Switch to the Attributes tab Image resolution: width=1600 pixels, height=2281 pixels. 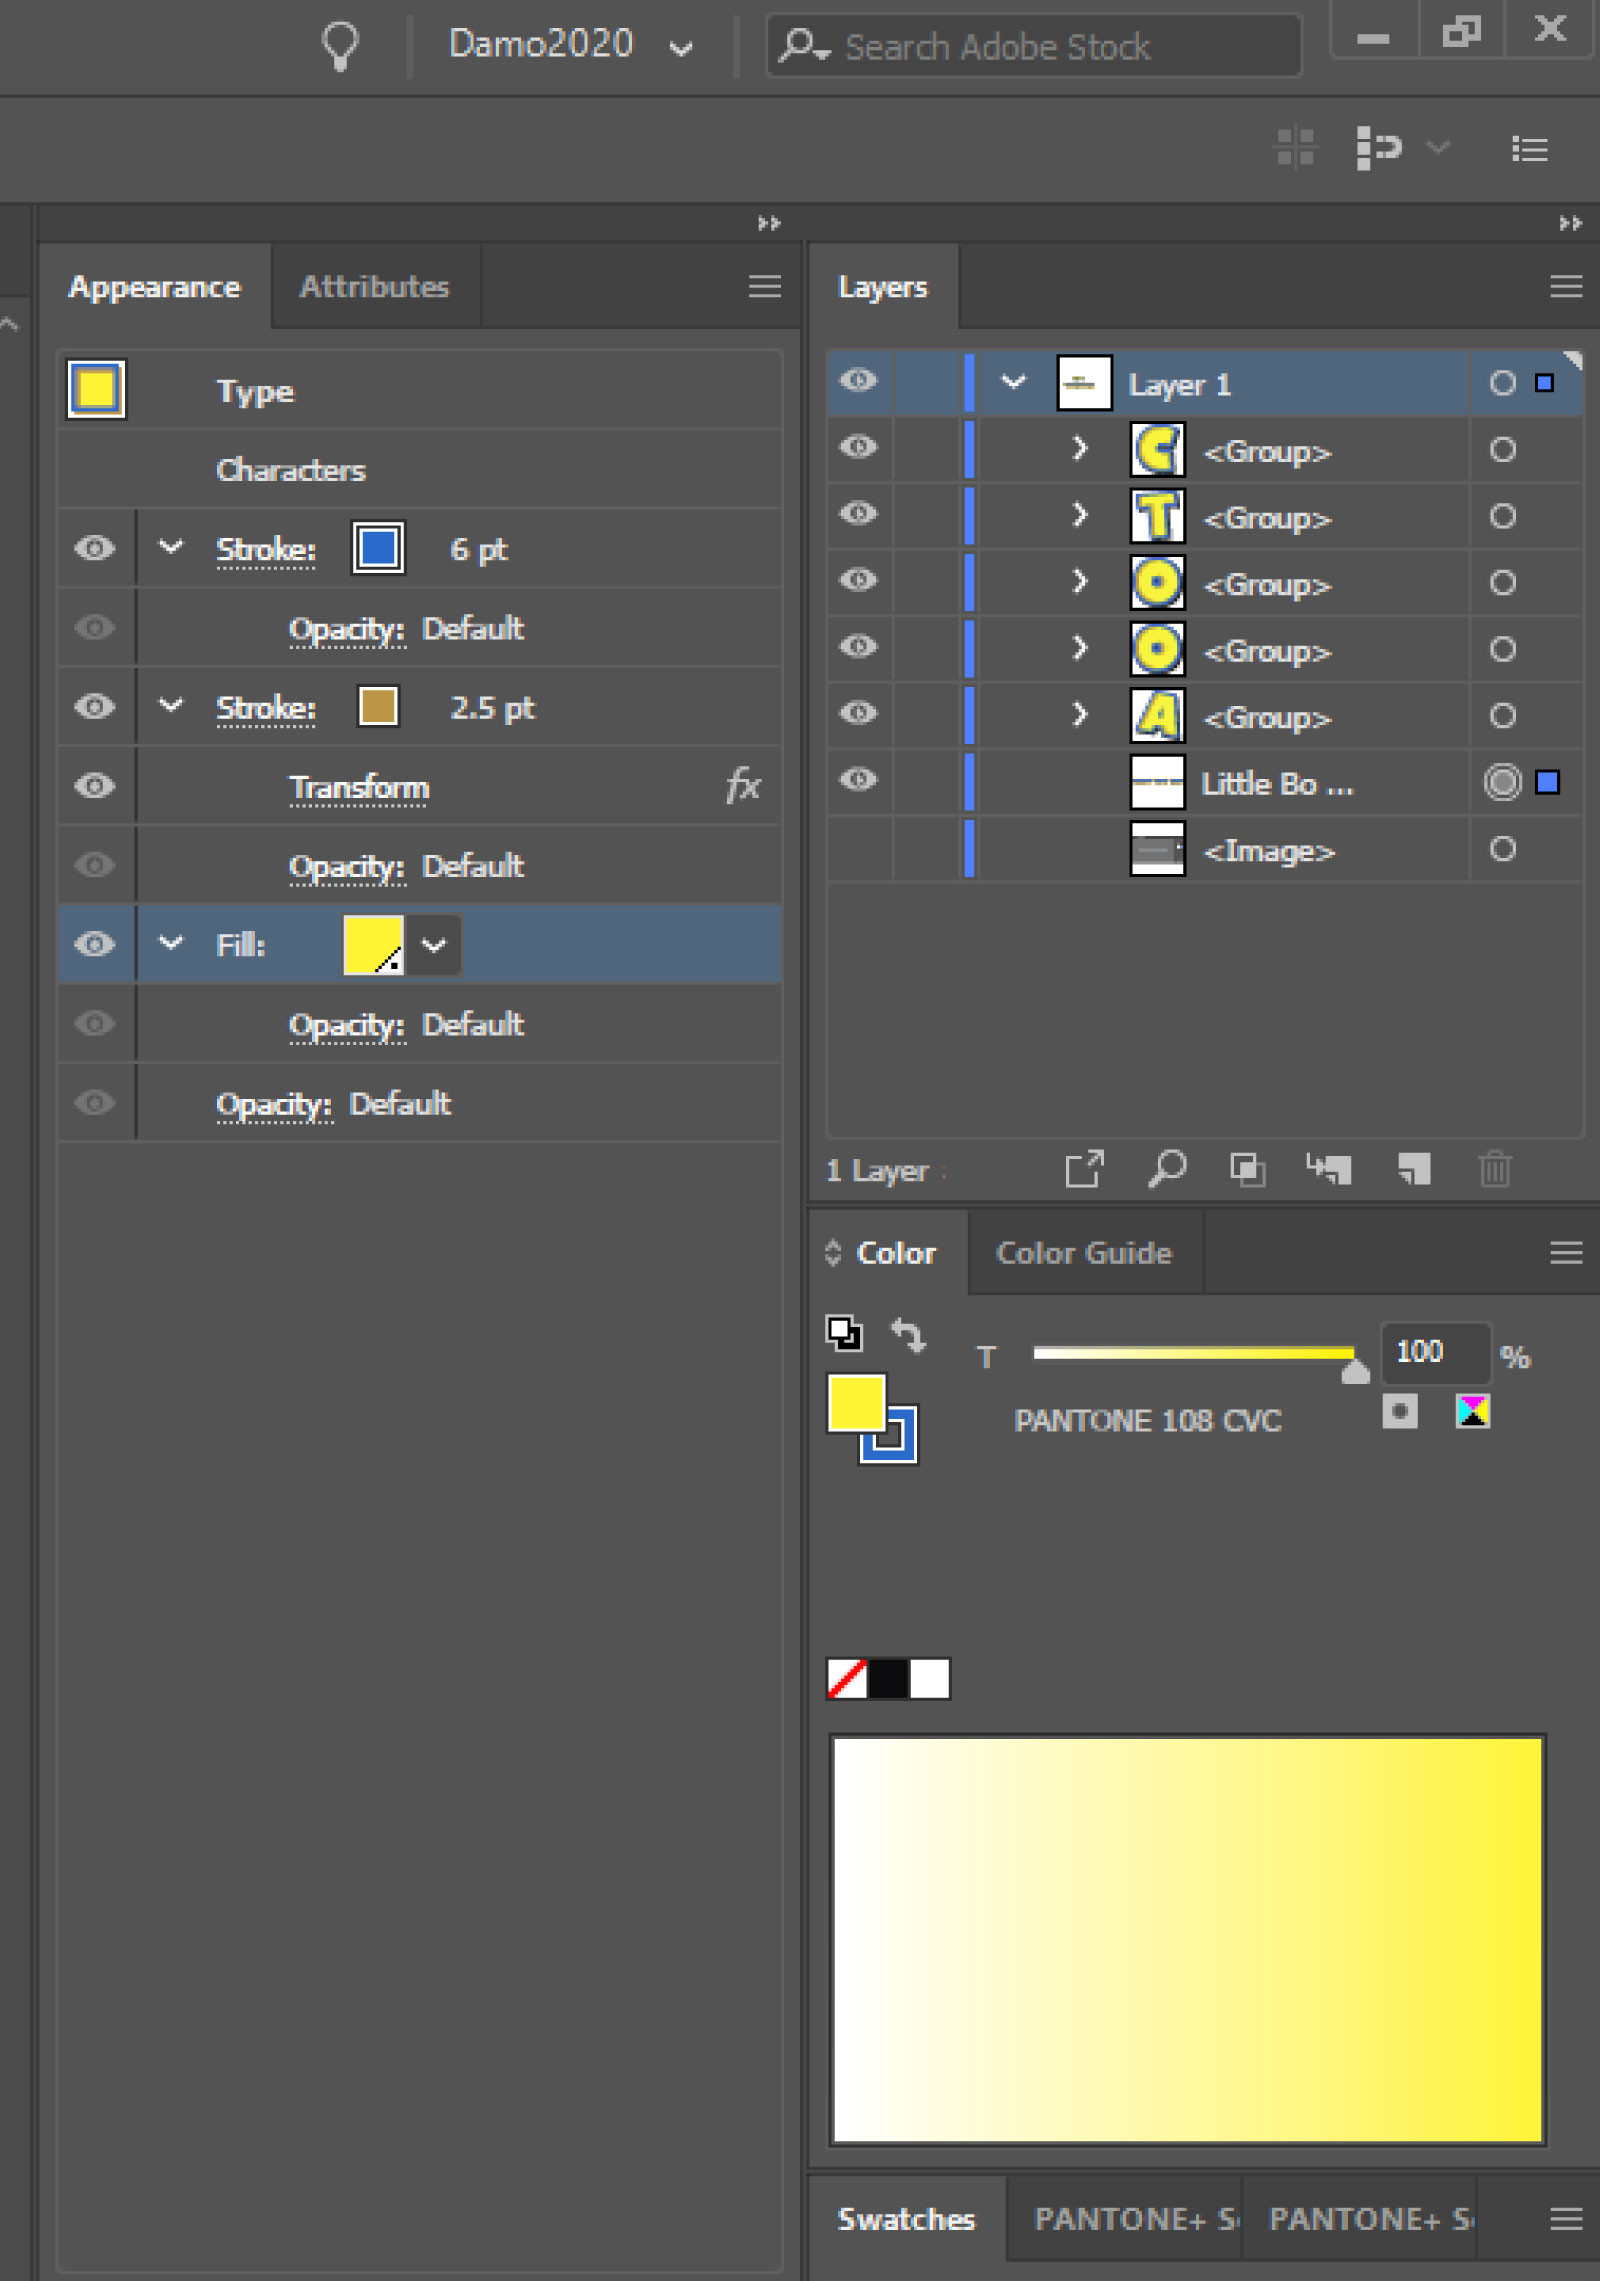(373, 286)
